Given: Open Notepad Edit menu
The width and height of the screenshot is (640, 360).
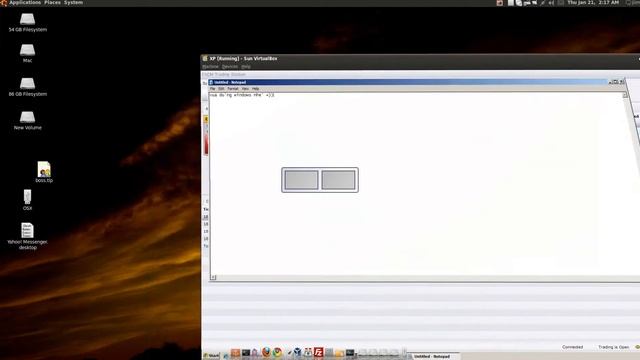Looking at the screenshot, I should point(221,89).
